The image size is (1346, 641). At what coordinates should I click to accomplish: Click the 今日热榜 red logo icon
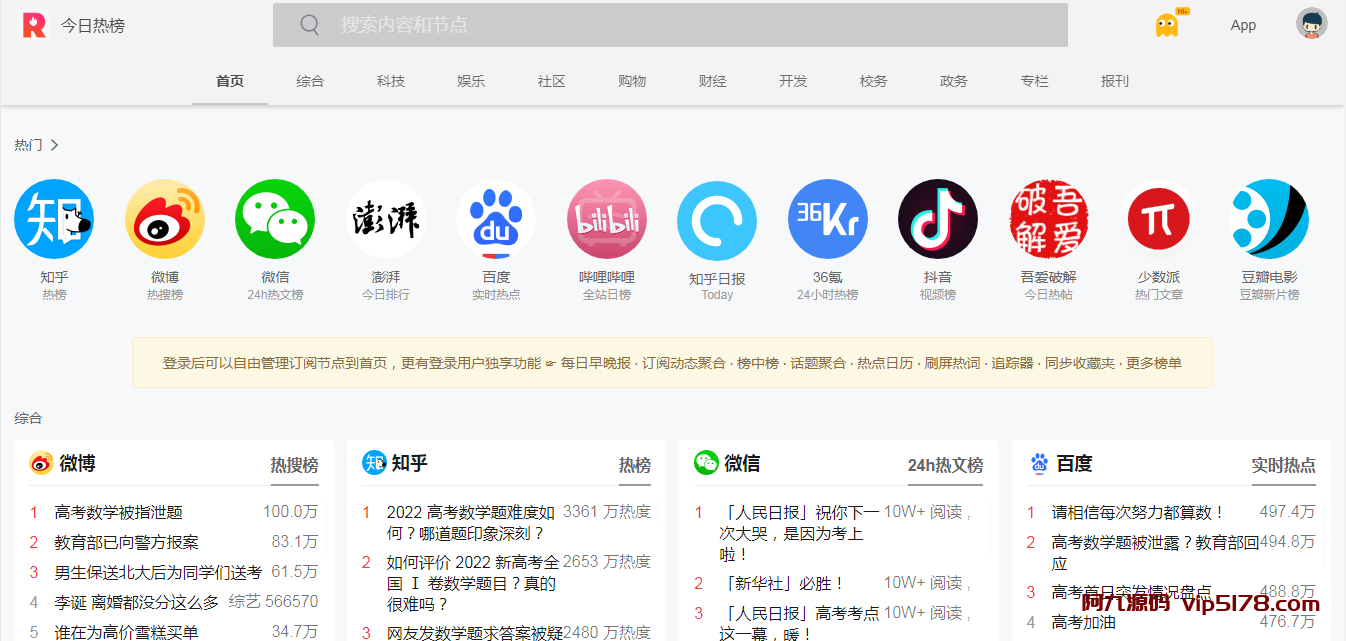(34, 25)
